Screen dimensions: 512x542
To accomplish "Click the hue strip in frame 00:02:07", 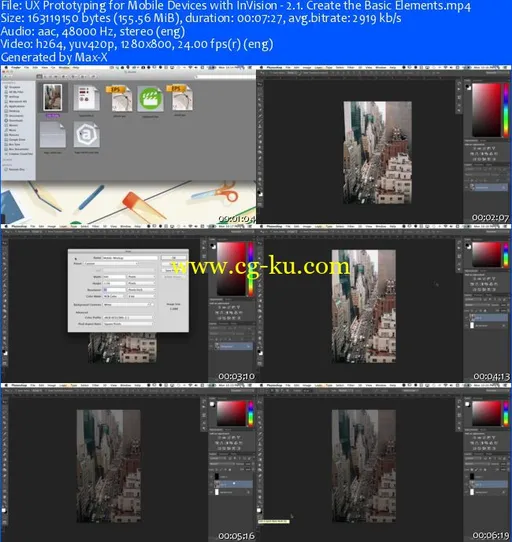I will tap(505, 110).
